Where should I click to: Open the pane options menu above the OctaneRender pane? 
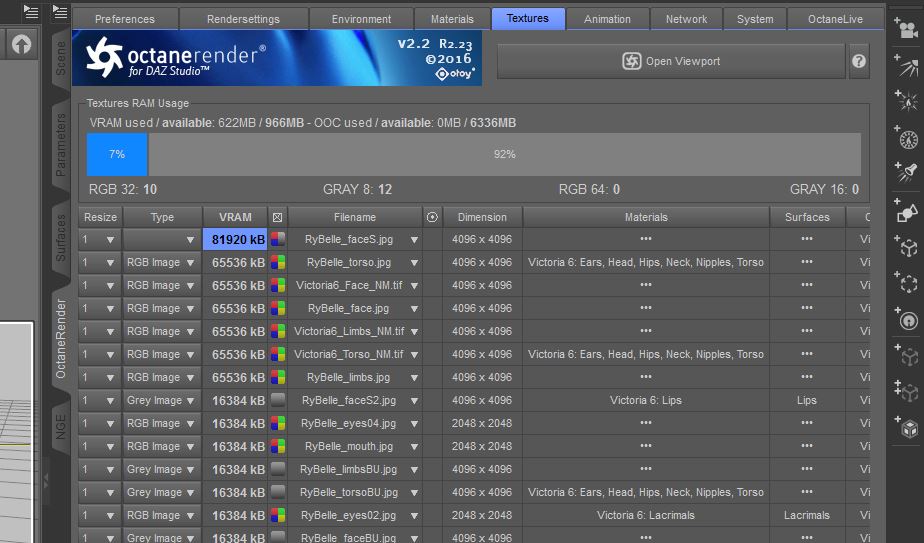click(x=60, y=11)
